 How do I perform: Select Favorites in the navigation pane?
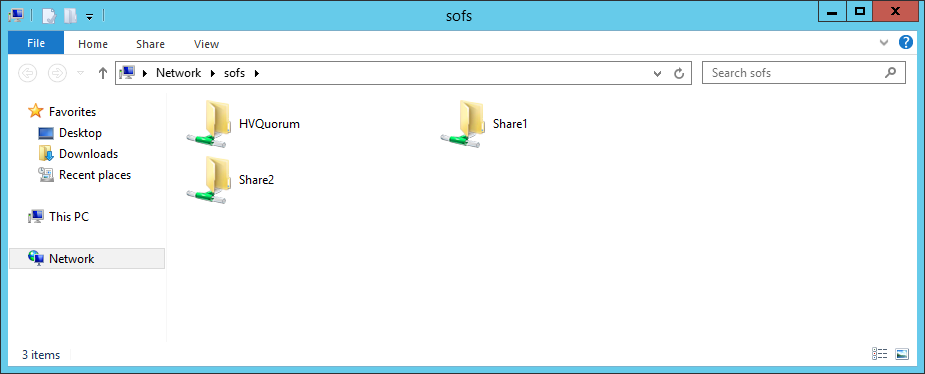(x=72, y=111)
